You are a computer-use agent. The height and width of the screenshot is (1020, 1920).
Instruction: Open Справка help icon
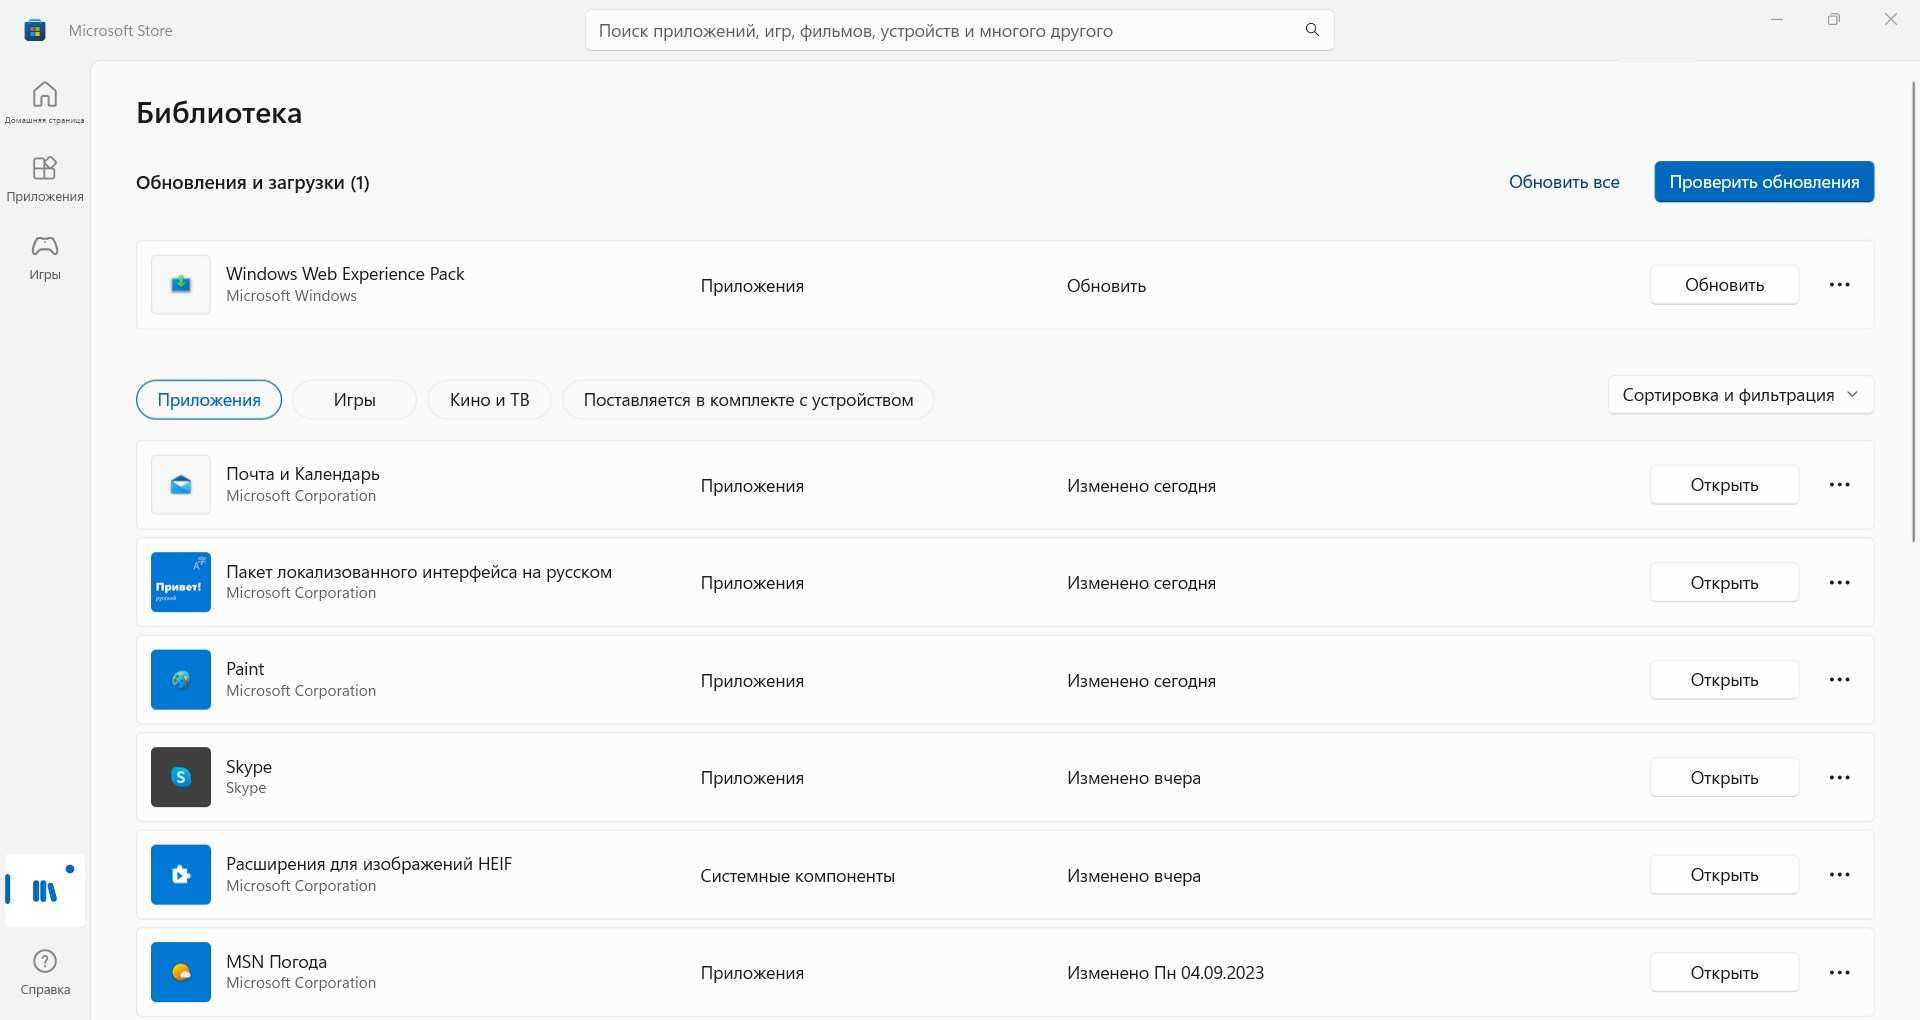[45, 971]
